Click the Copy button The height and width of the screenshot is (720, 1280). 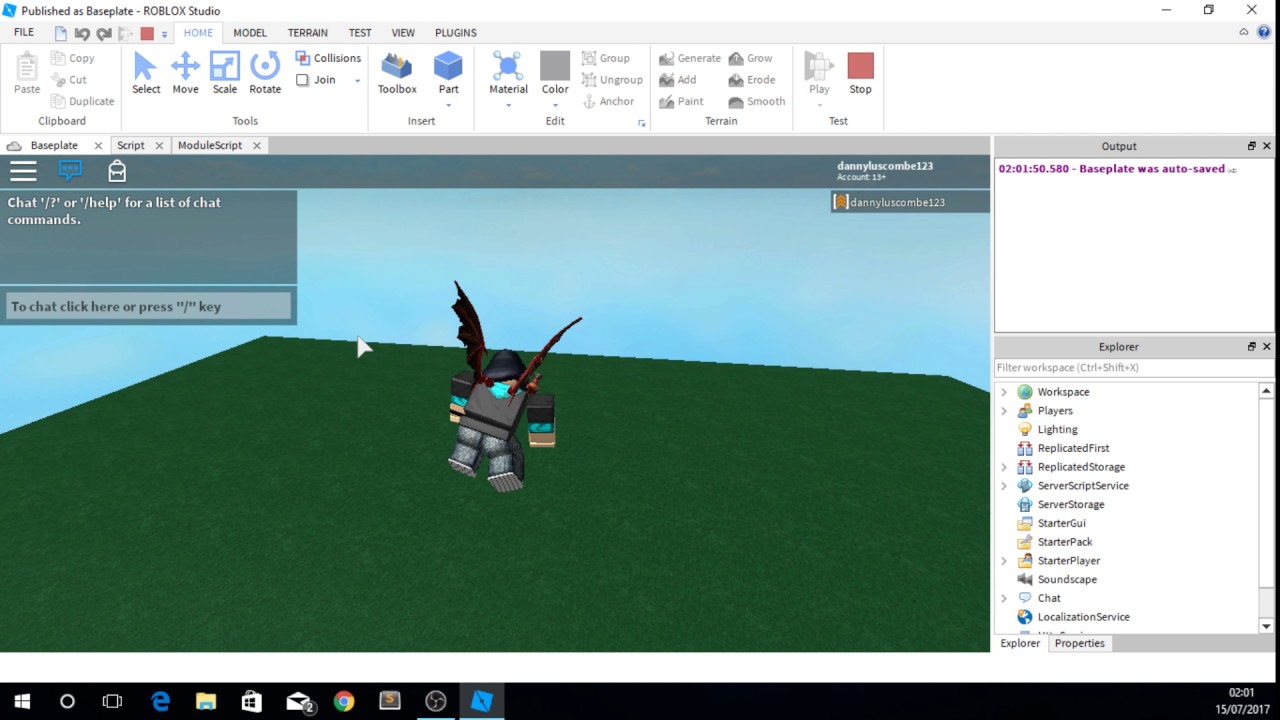point(73,58)
